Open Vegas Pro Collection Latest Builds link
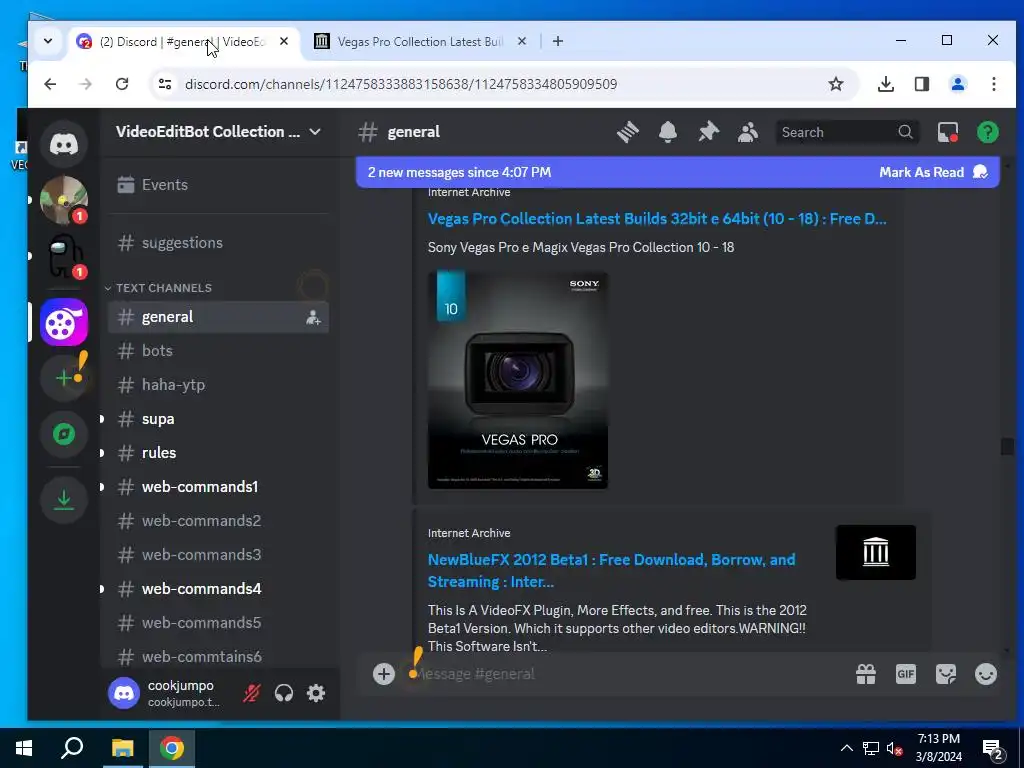This screenshot has width=1024, height=768. pyautogui.click(x=657, y=219)
